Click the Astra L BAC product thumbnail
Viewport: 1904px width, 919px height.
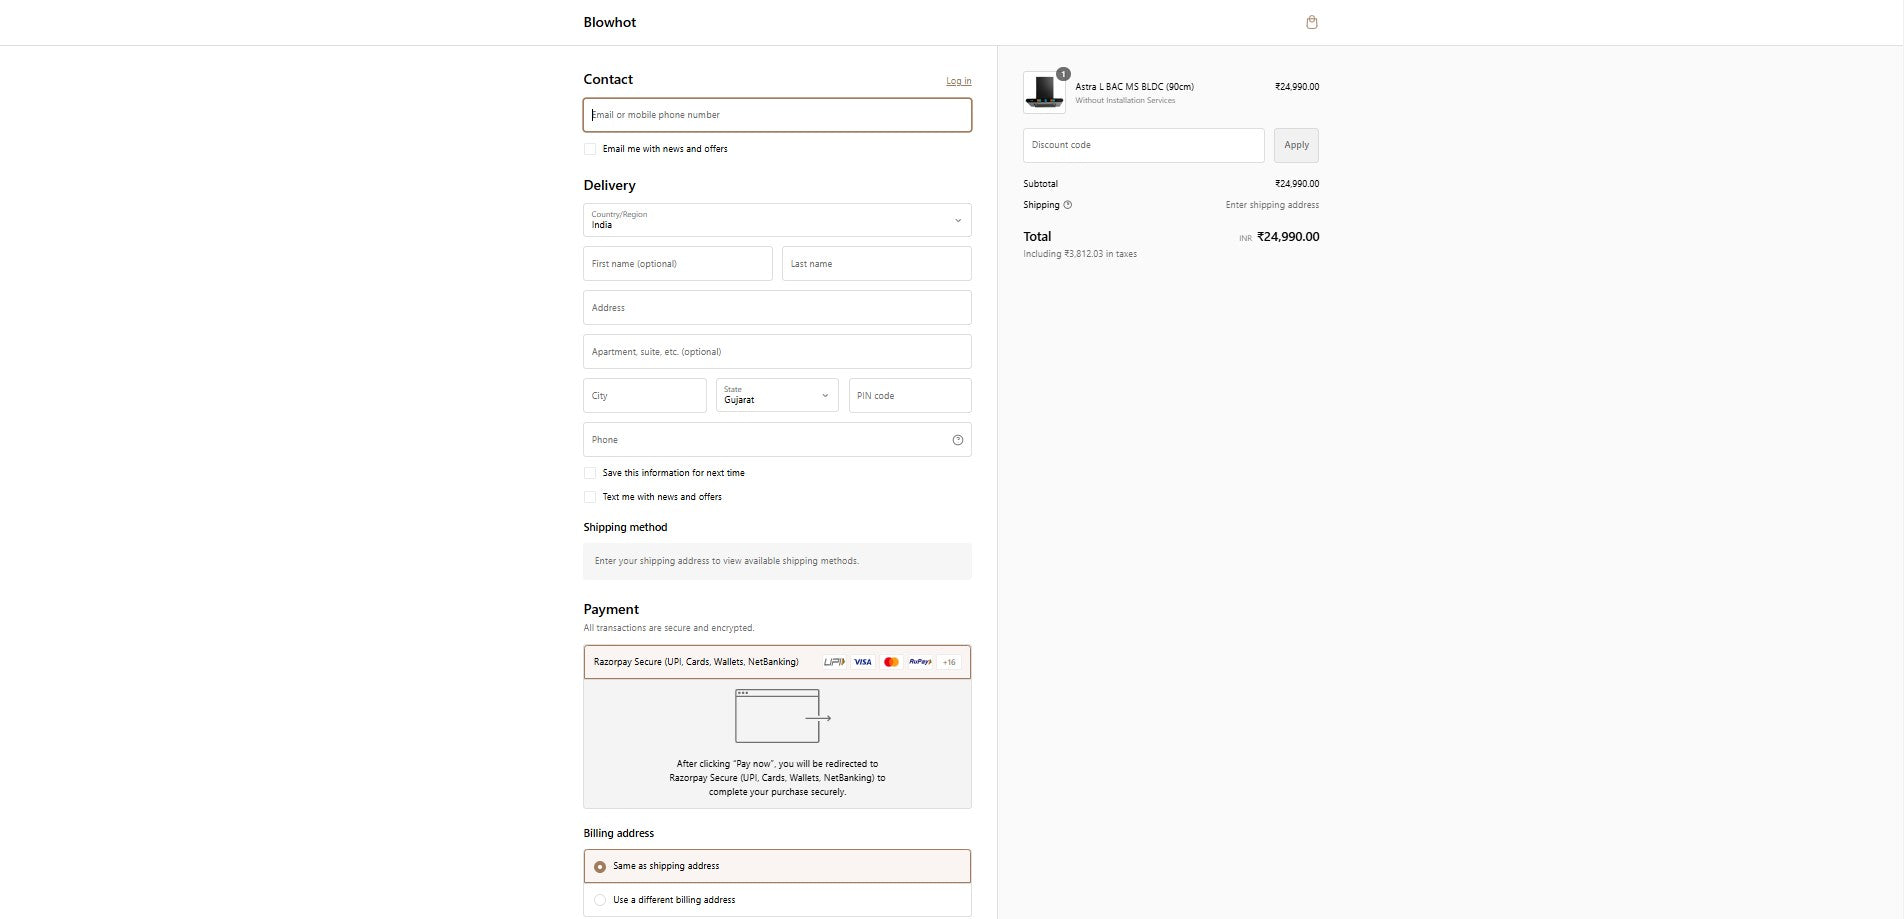click(x=1044, y=92)
